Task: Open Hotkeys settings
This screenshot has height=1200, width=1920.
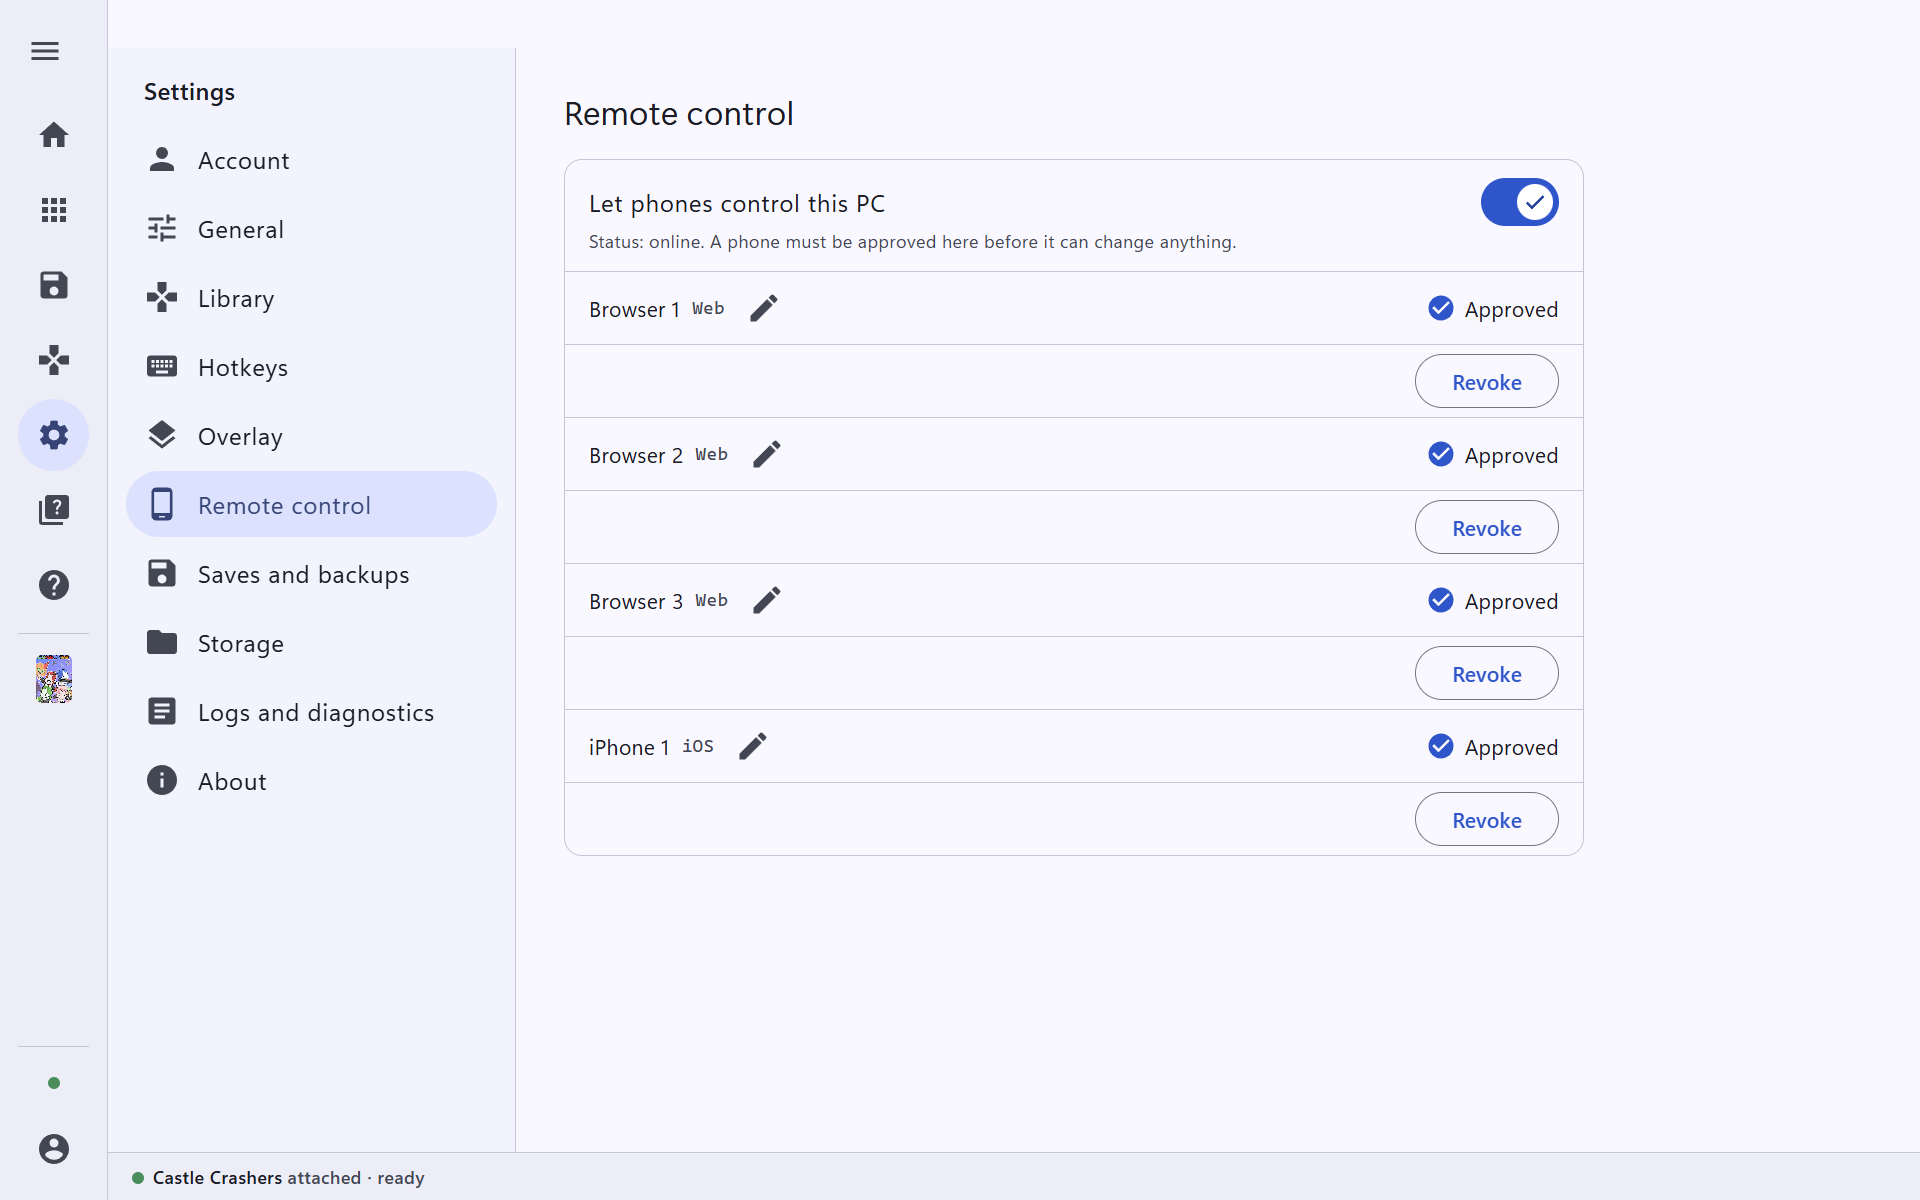Action: 311,367
